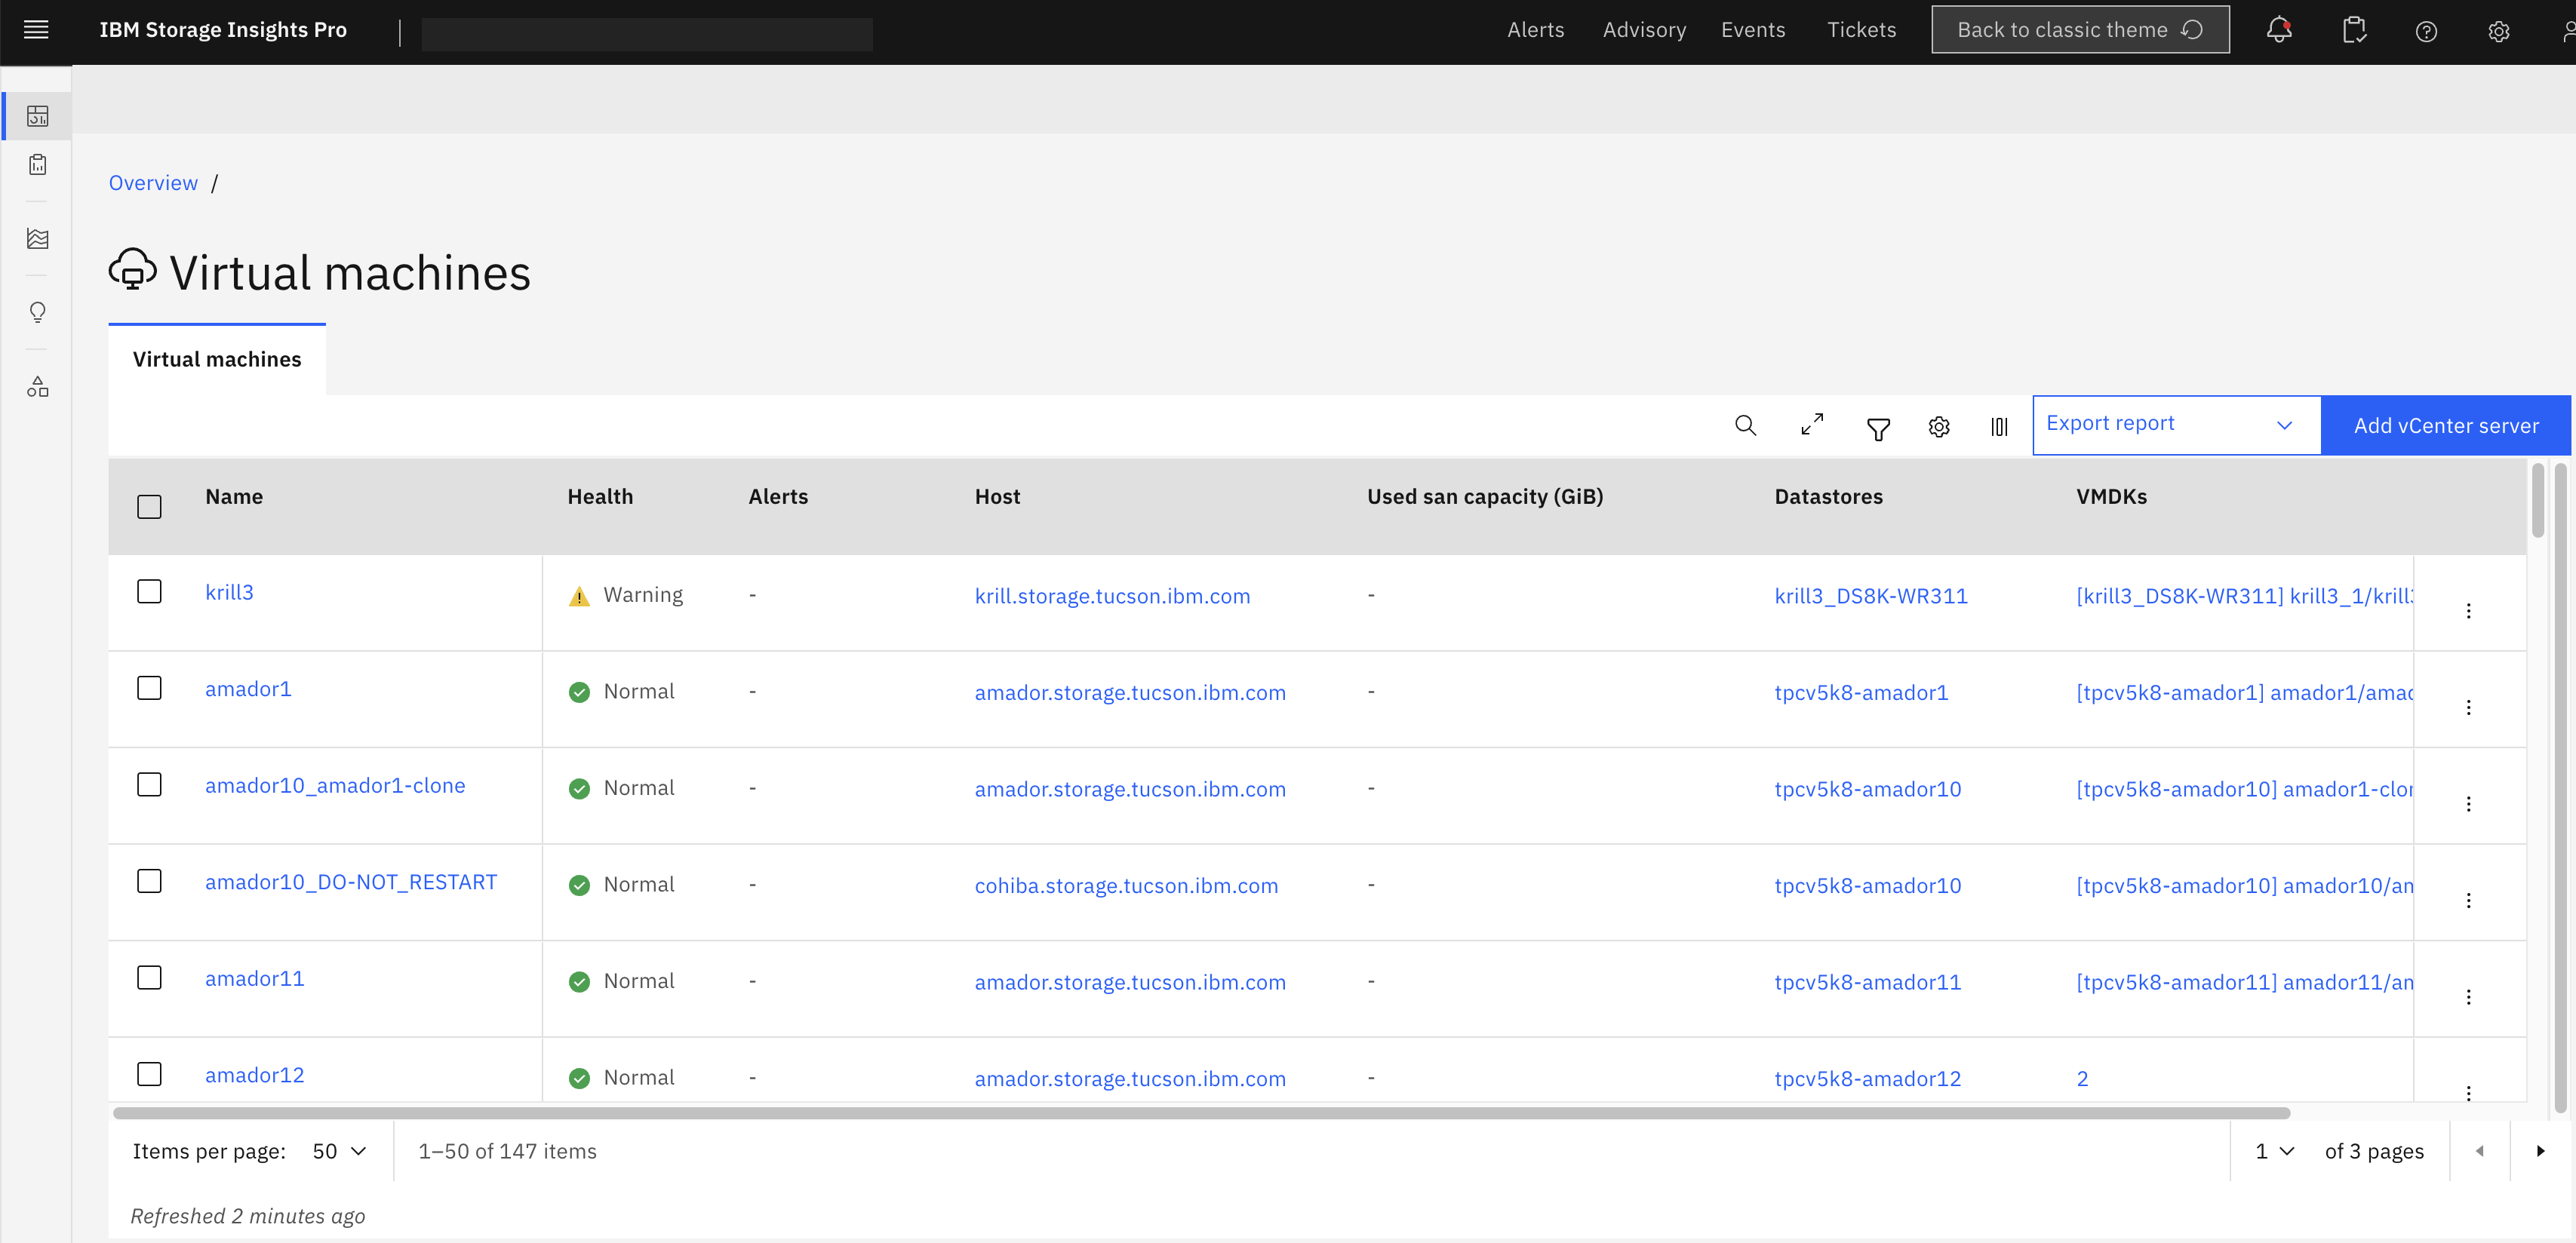
Task: Follow the Overview breadcrumb link
Action: pyautogui.click(x=153, y=183)
